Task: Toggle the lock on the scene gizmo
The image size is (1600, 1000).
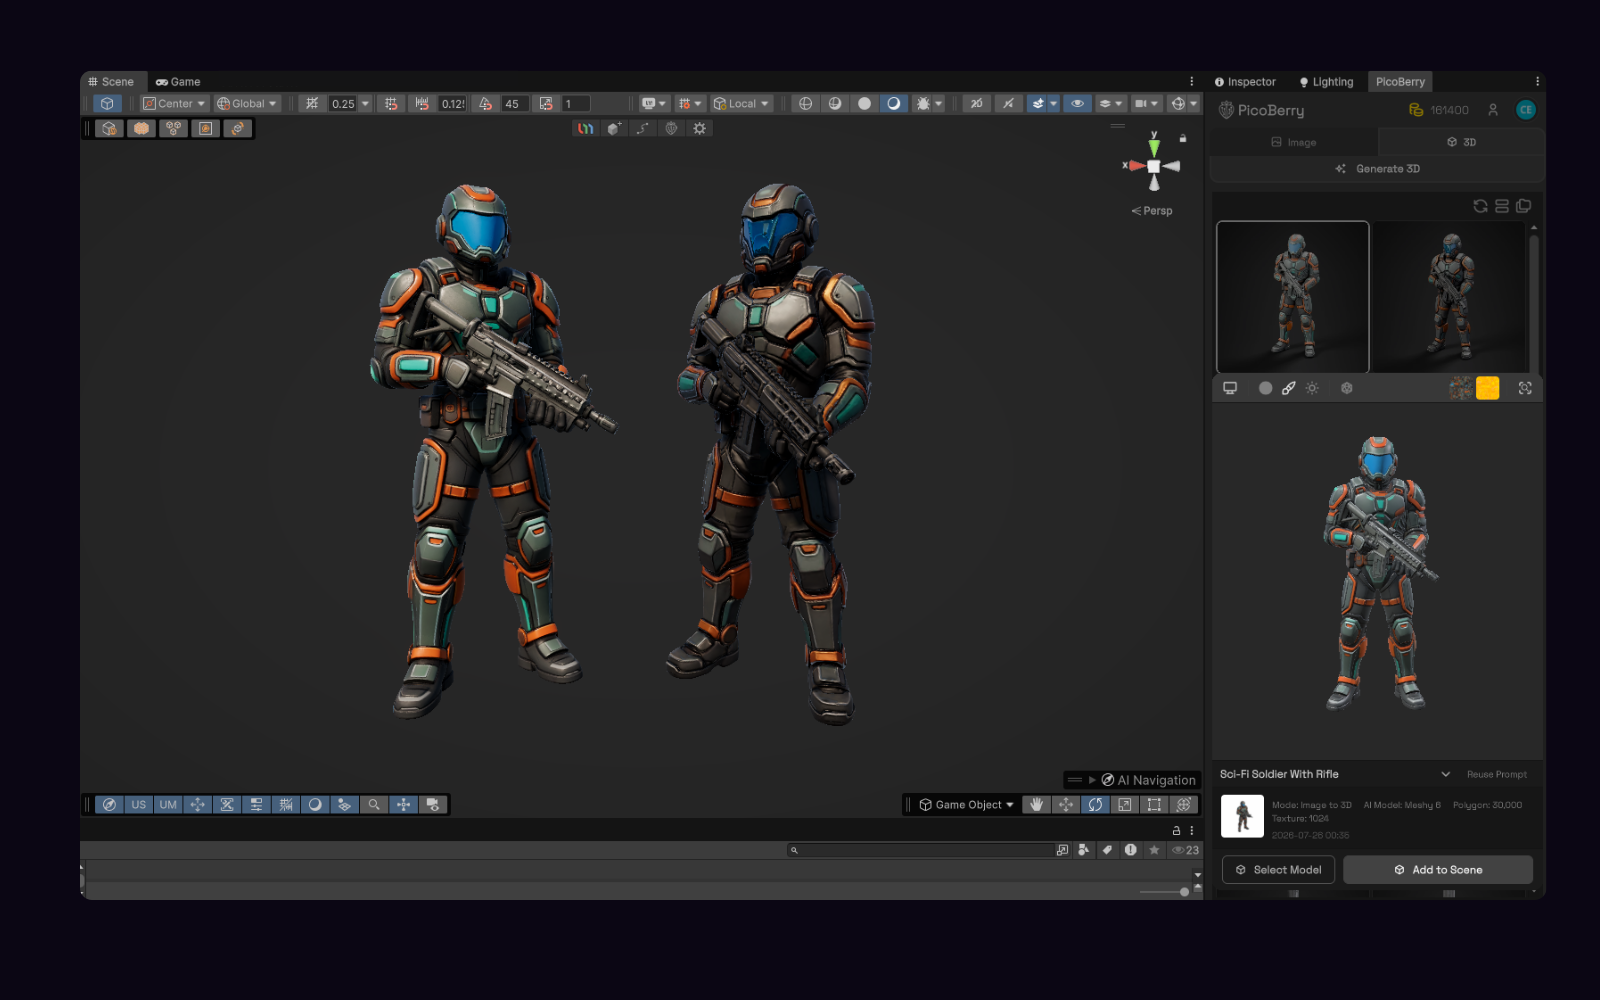Action: point(1183,138)
